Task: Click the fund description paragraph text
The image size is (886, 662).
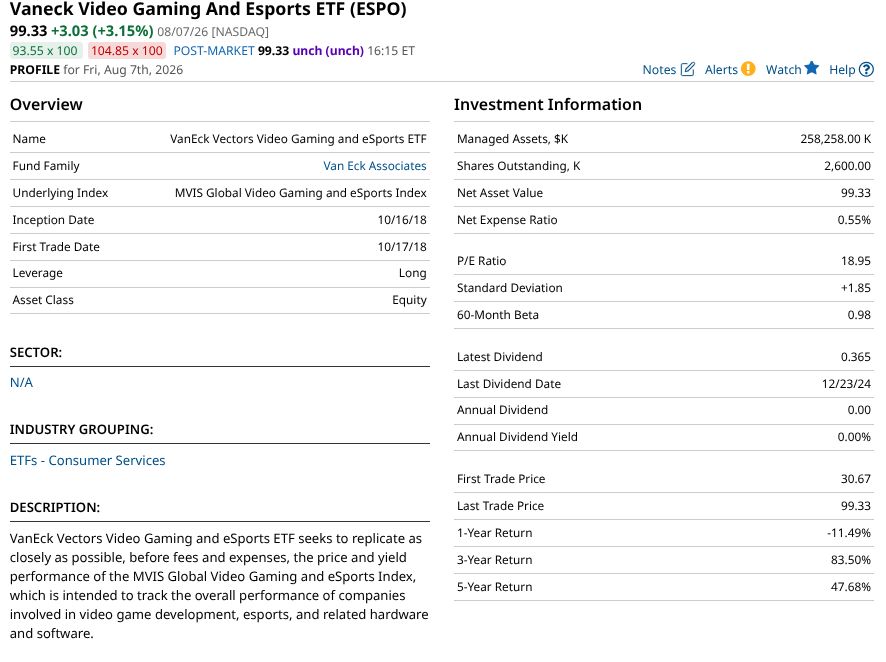Action: (219, 586)
